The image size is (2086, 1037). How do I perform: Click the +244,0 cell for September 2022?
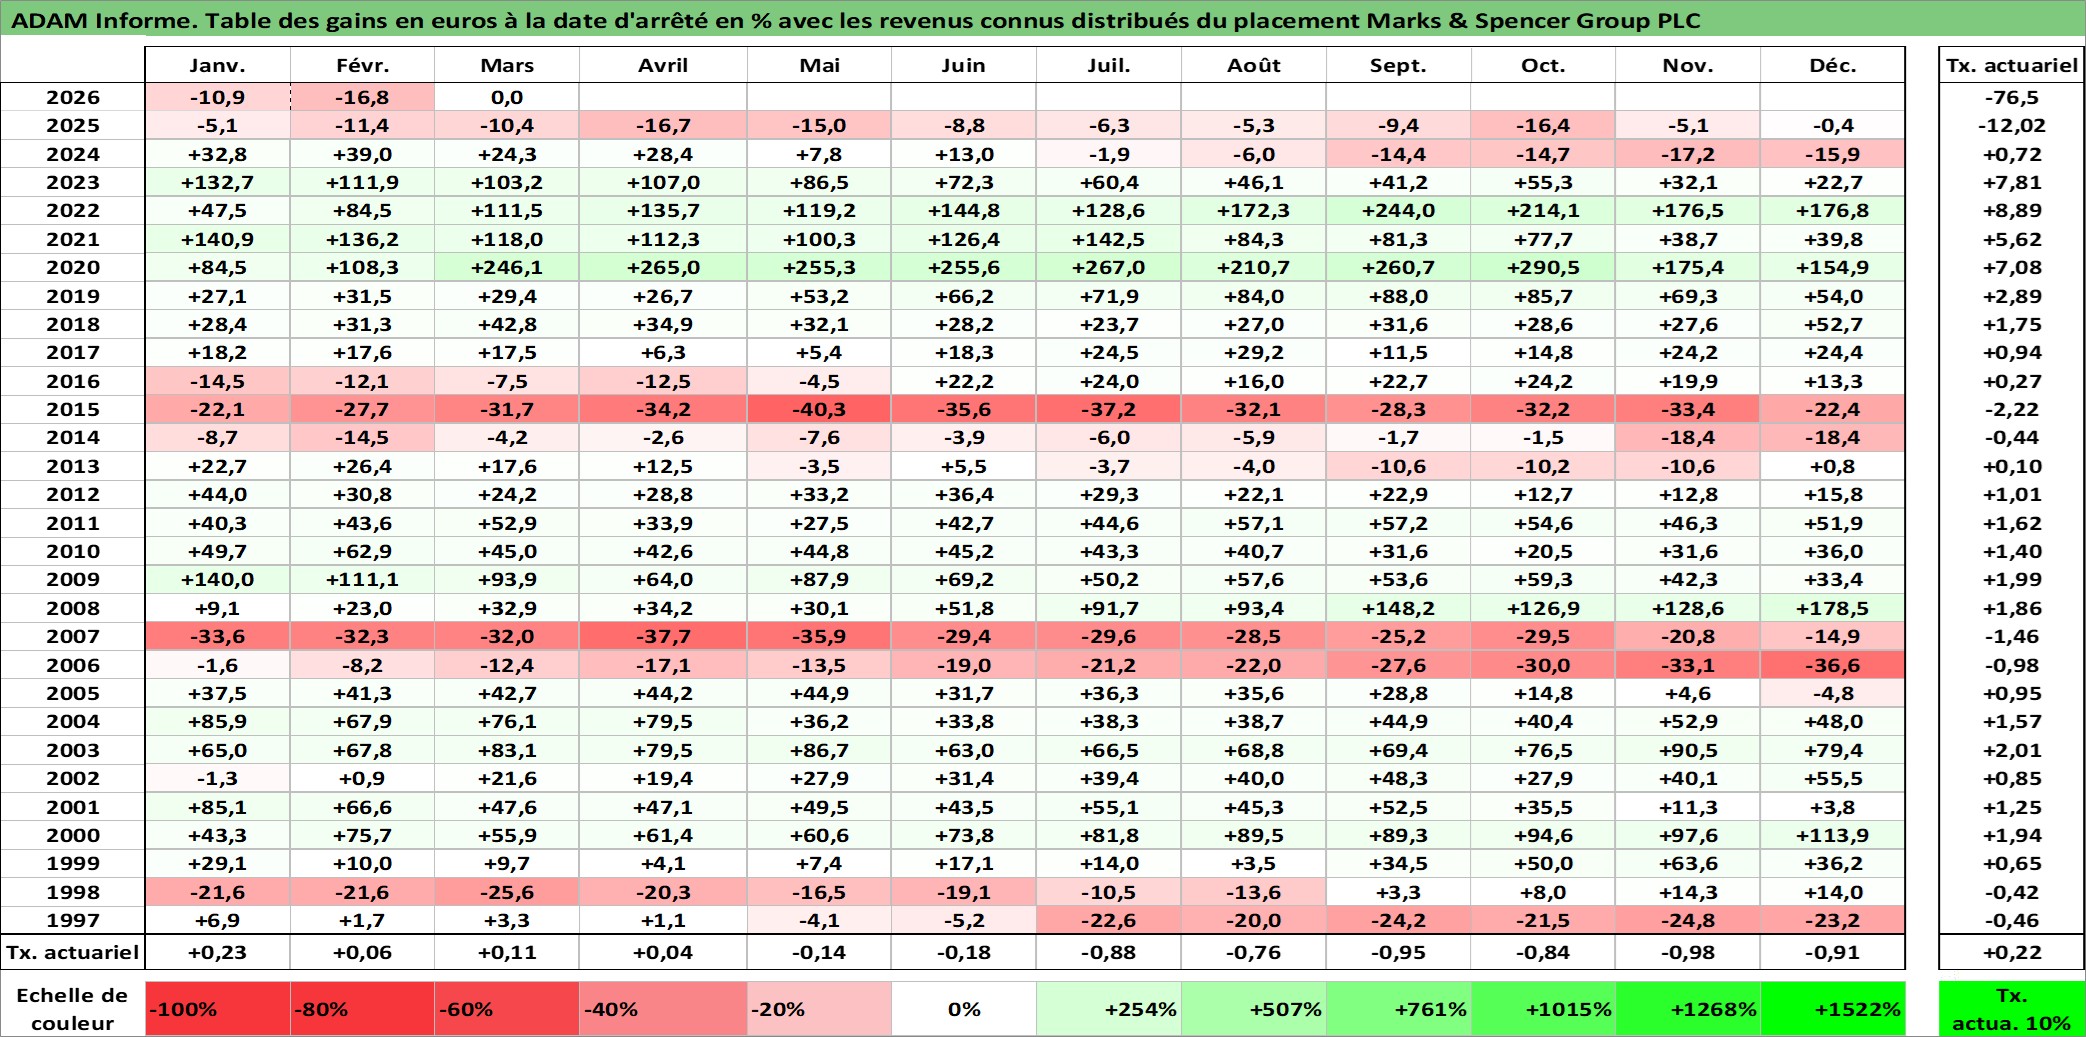(1398, 210)
